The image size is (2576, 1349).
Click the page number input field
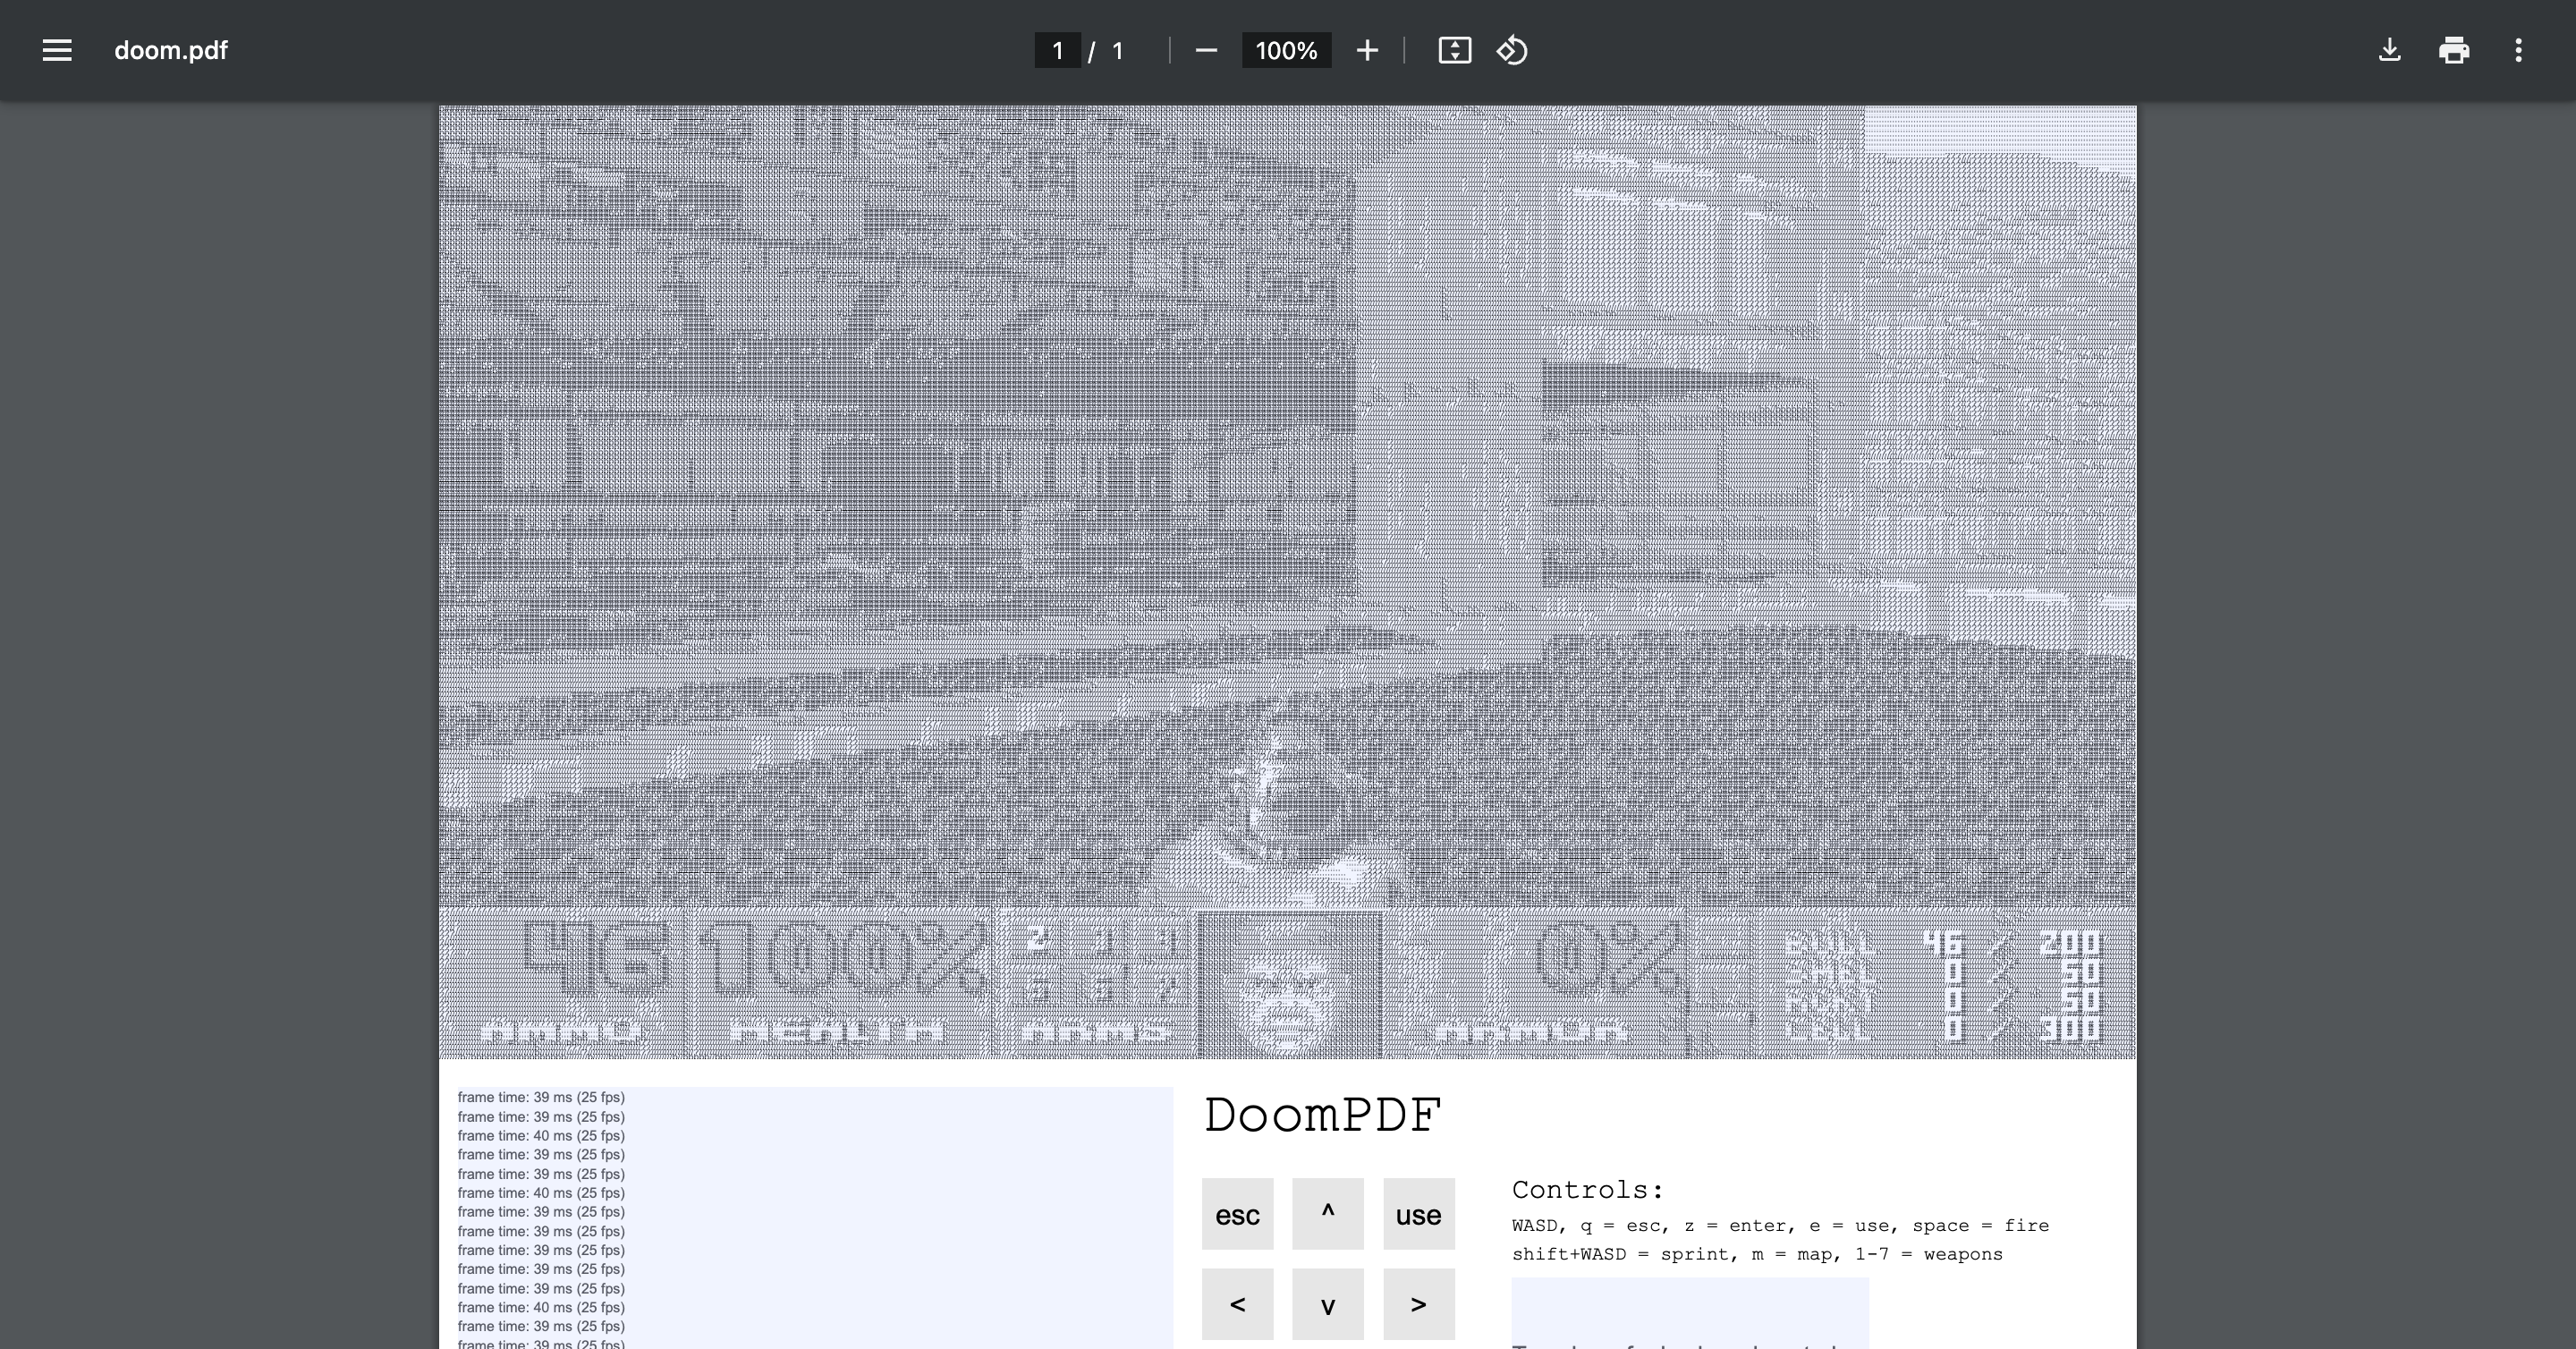1057,50
